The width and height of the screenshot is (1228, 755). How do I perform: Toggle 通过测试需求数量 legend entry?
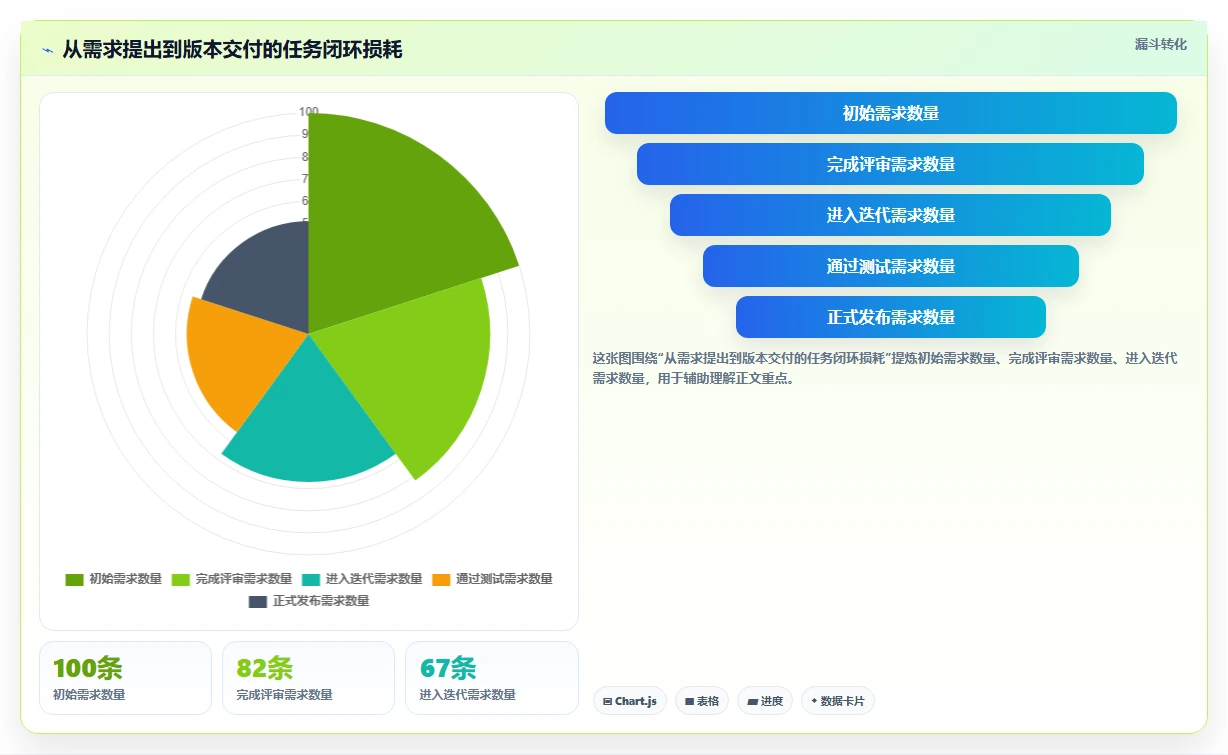pyautogui.click(x=492, y=579)
